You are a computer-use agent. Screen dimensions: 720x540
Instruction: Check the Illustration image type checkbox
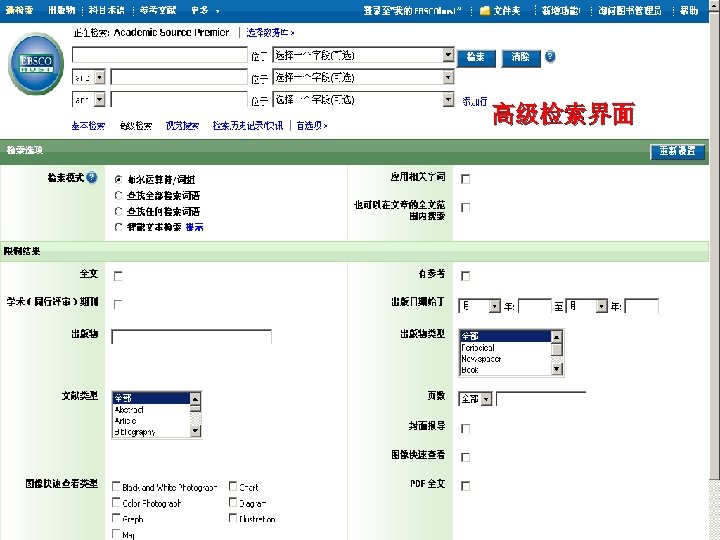point(233,518)
